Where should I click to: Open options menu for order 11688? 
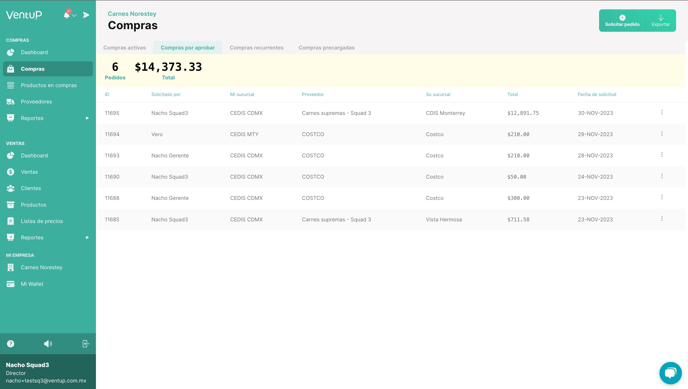[662, 197]
